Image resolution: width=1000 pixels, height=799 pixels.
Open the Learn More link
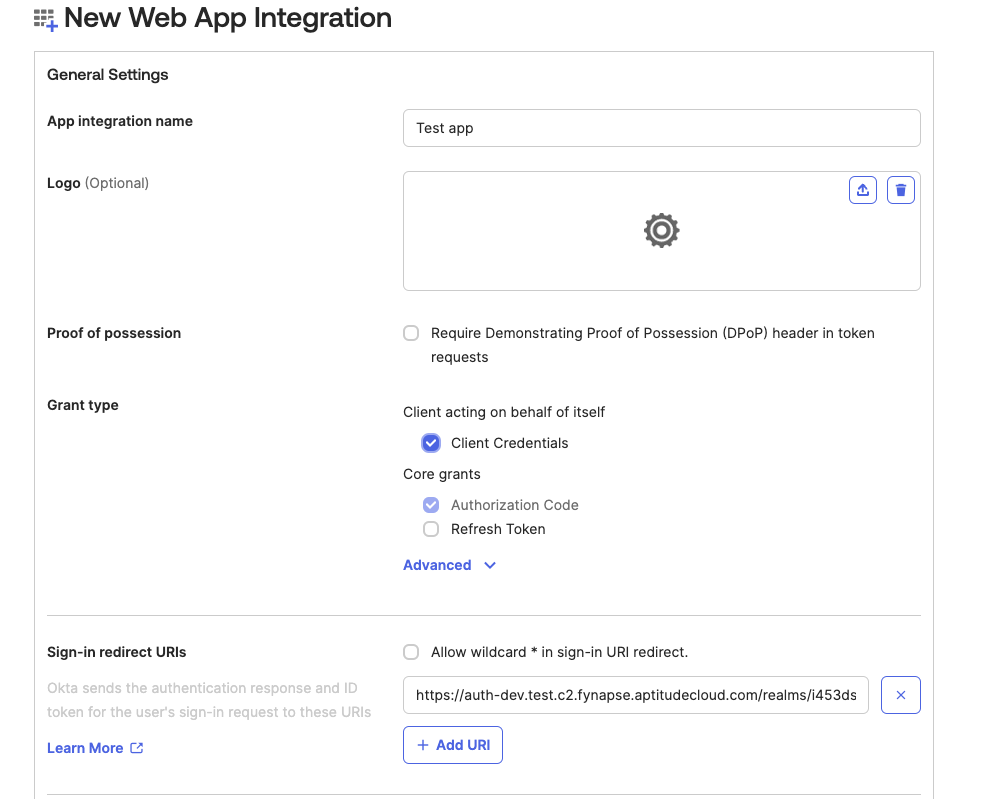click(x=85, y=748)
